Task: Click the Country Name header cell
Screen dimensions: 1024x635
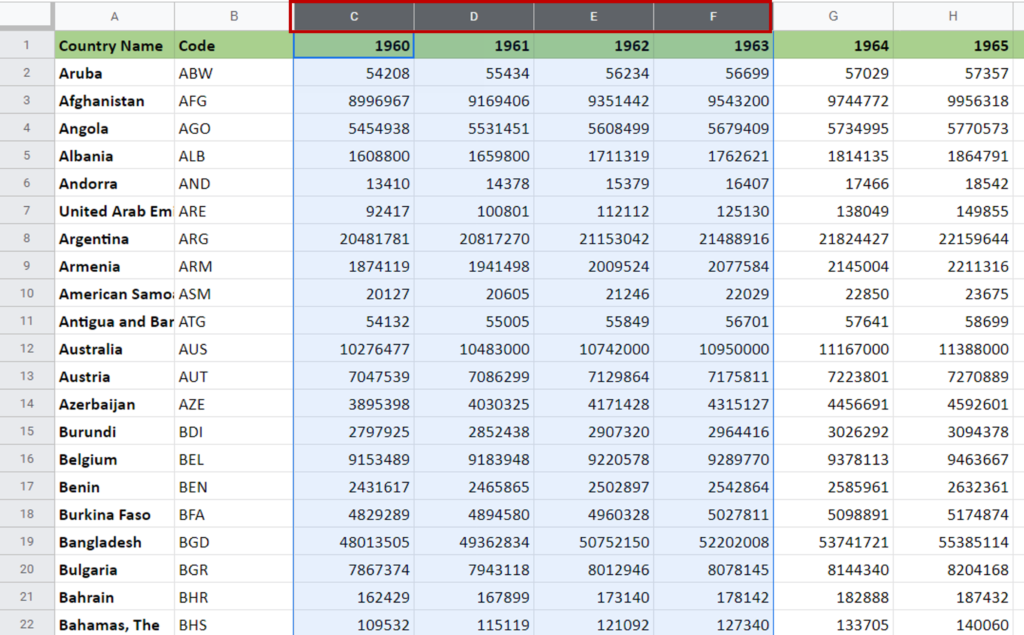Action: pyautogui.click(x=114, y=45)
